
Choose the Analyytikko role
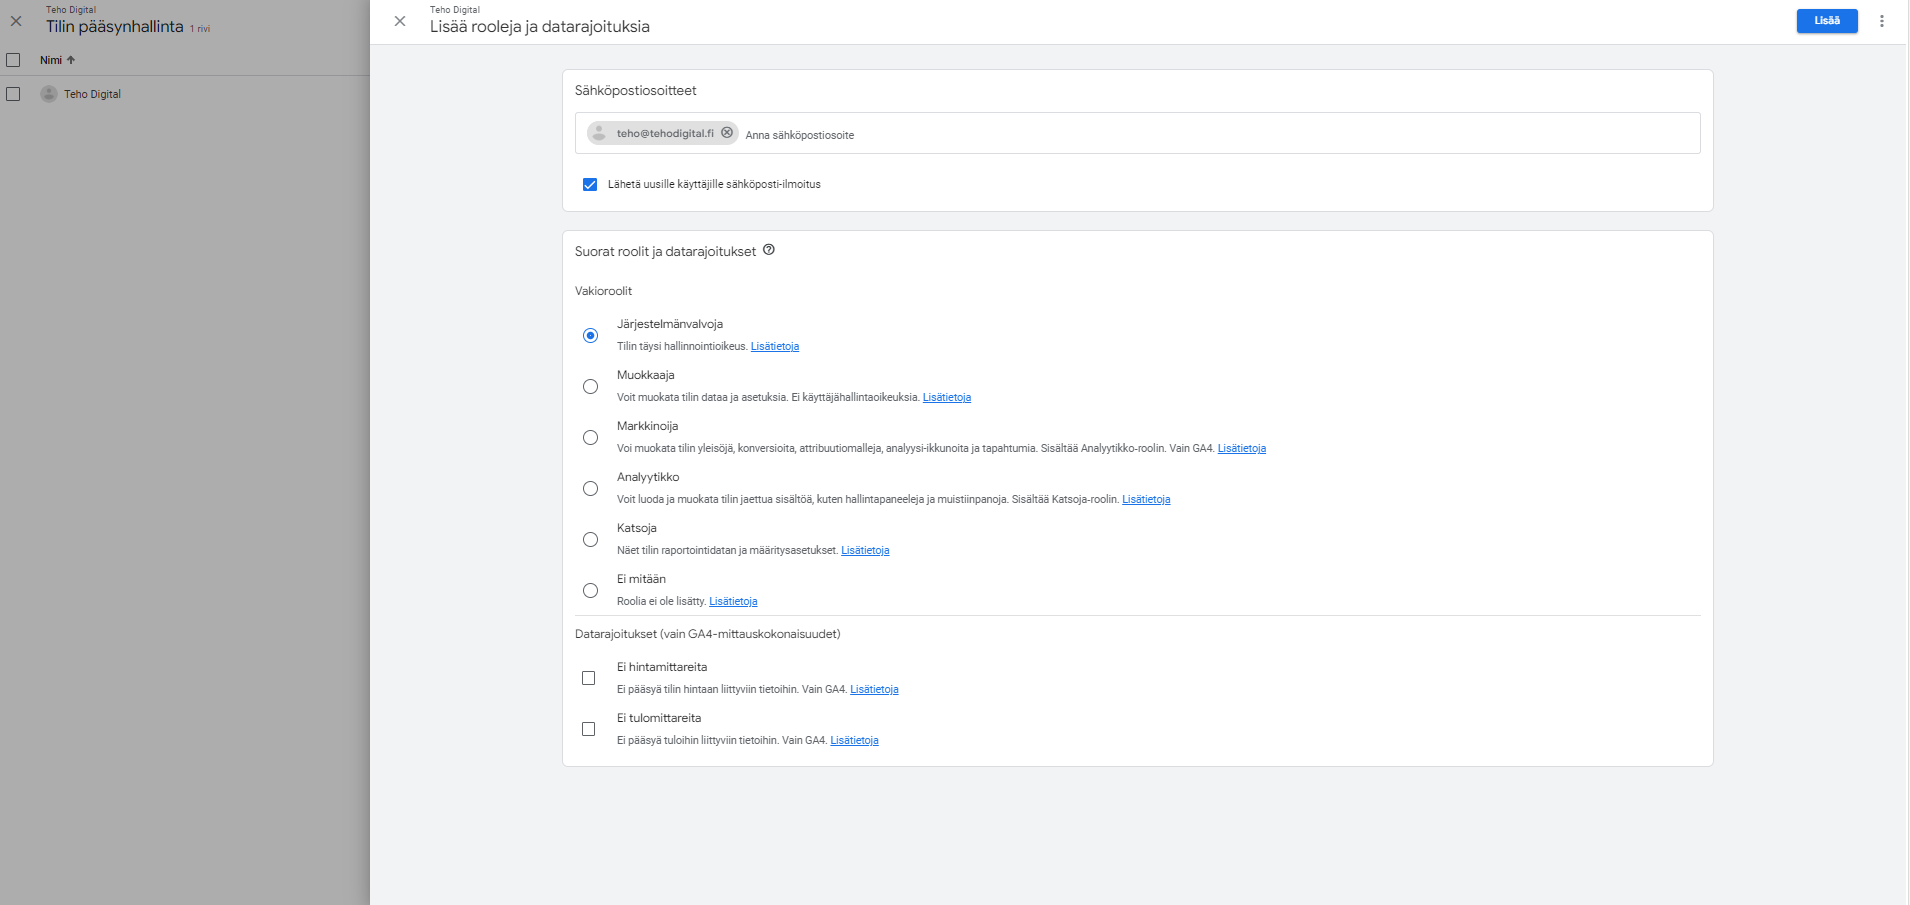click(591, 488)
